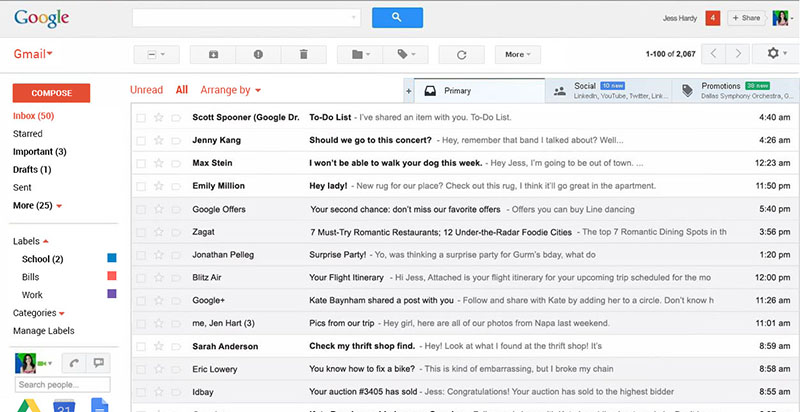Open the Move to folder dropdown
Image resolution: width=800 pixels, height=412 pixels.
[x=360, y=55]
